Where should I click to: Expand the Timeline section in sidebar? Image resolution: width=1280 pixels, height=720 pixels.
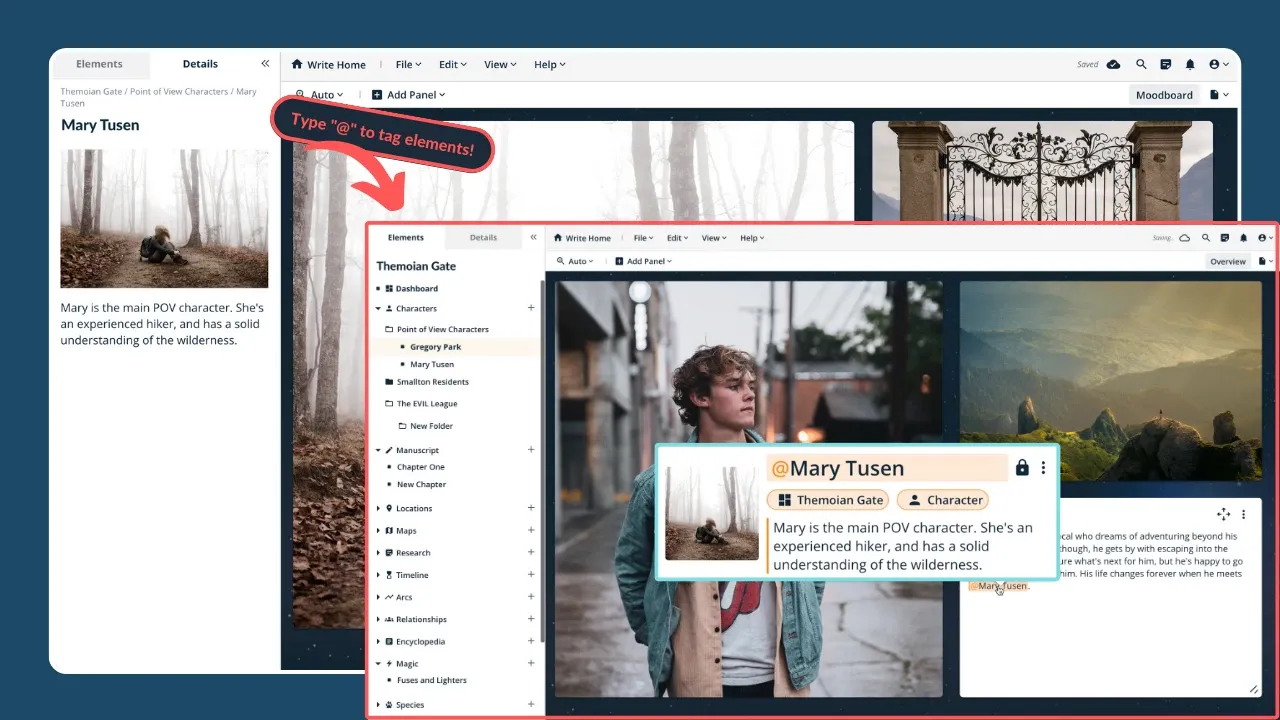(378, 575)
